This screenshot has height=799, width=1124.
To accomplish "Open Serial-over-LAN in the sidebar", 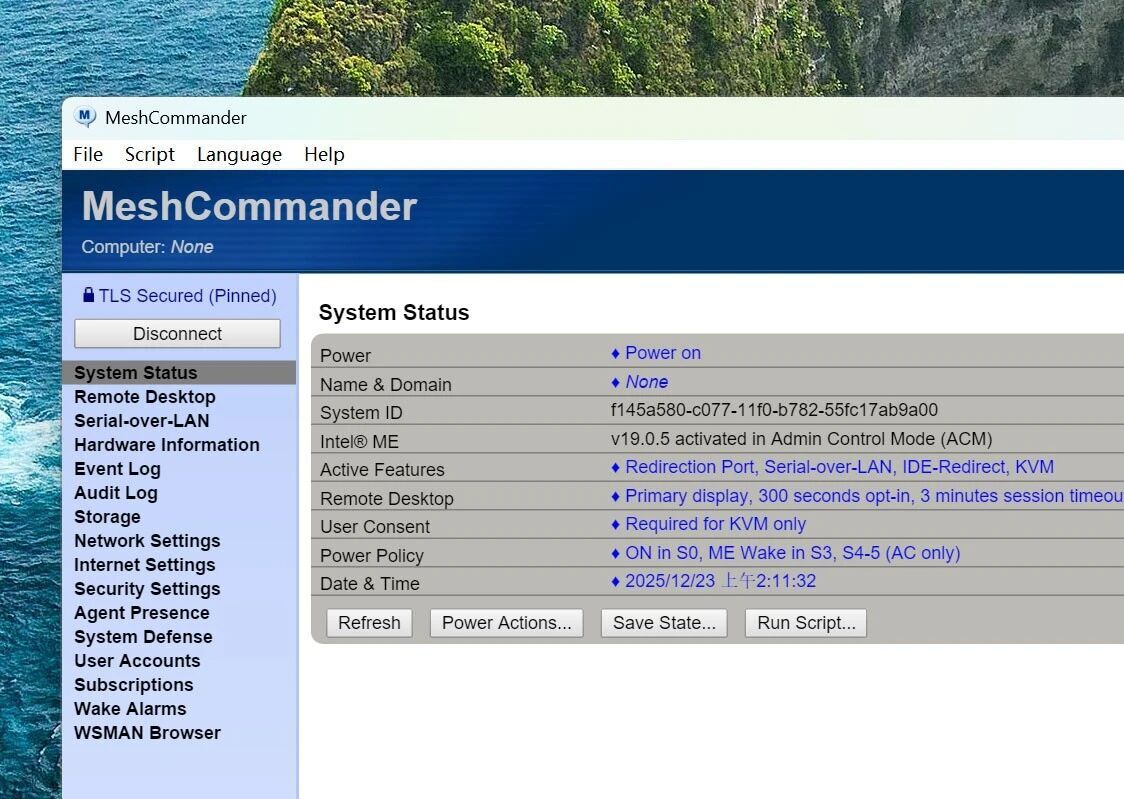I will (x=142, y=421).
